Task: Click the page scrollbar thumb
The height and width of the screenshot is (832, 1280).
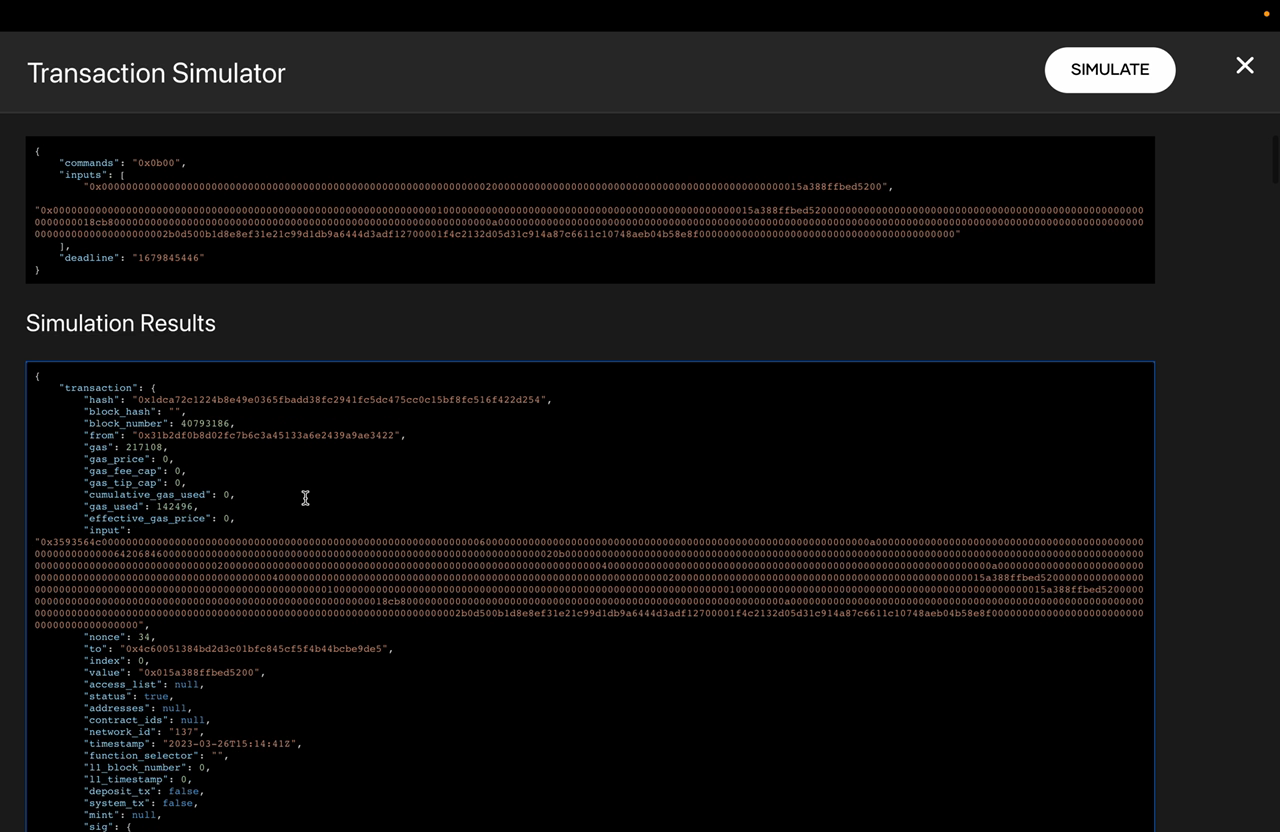Action: pos(1274,160)
